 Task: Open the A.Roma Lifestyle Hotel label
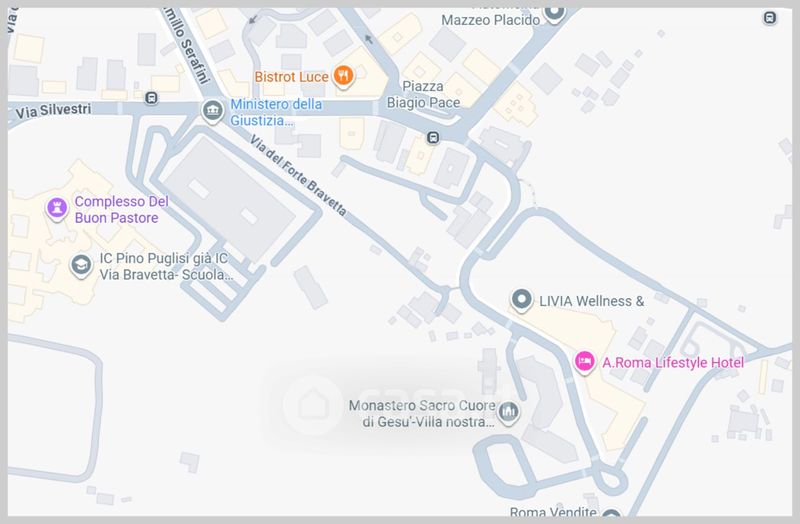coord(673,363)
